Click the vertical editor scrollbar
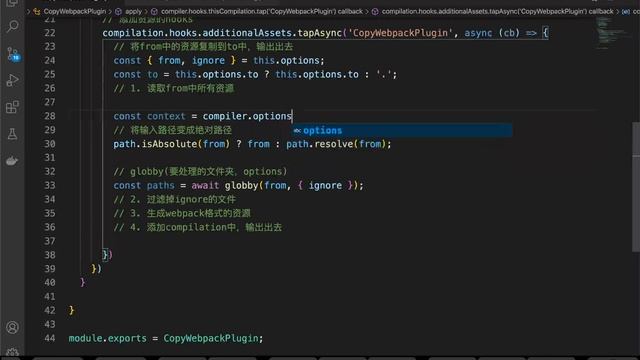The image size is (640, 360). click(636, 187)
